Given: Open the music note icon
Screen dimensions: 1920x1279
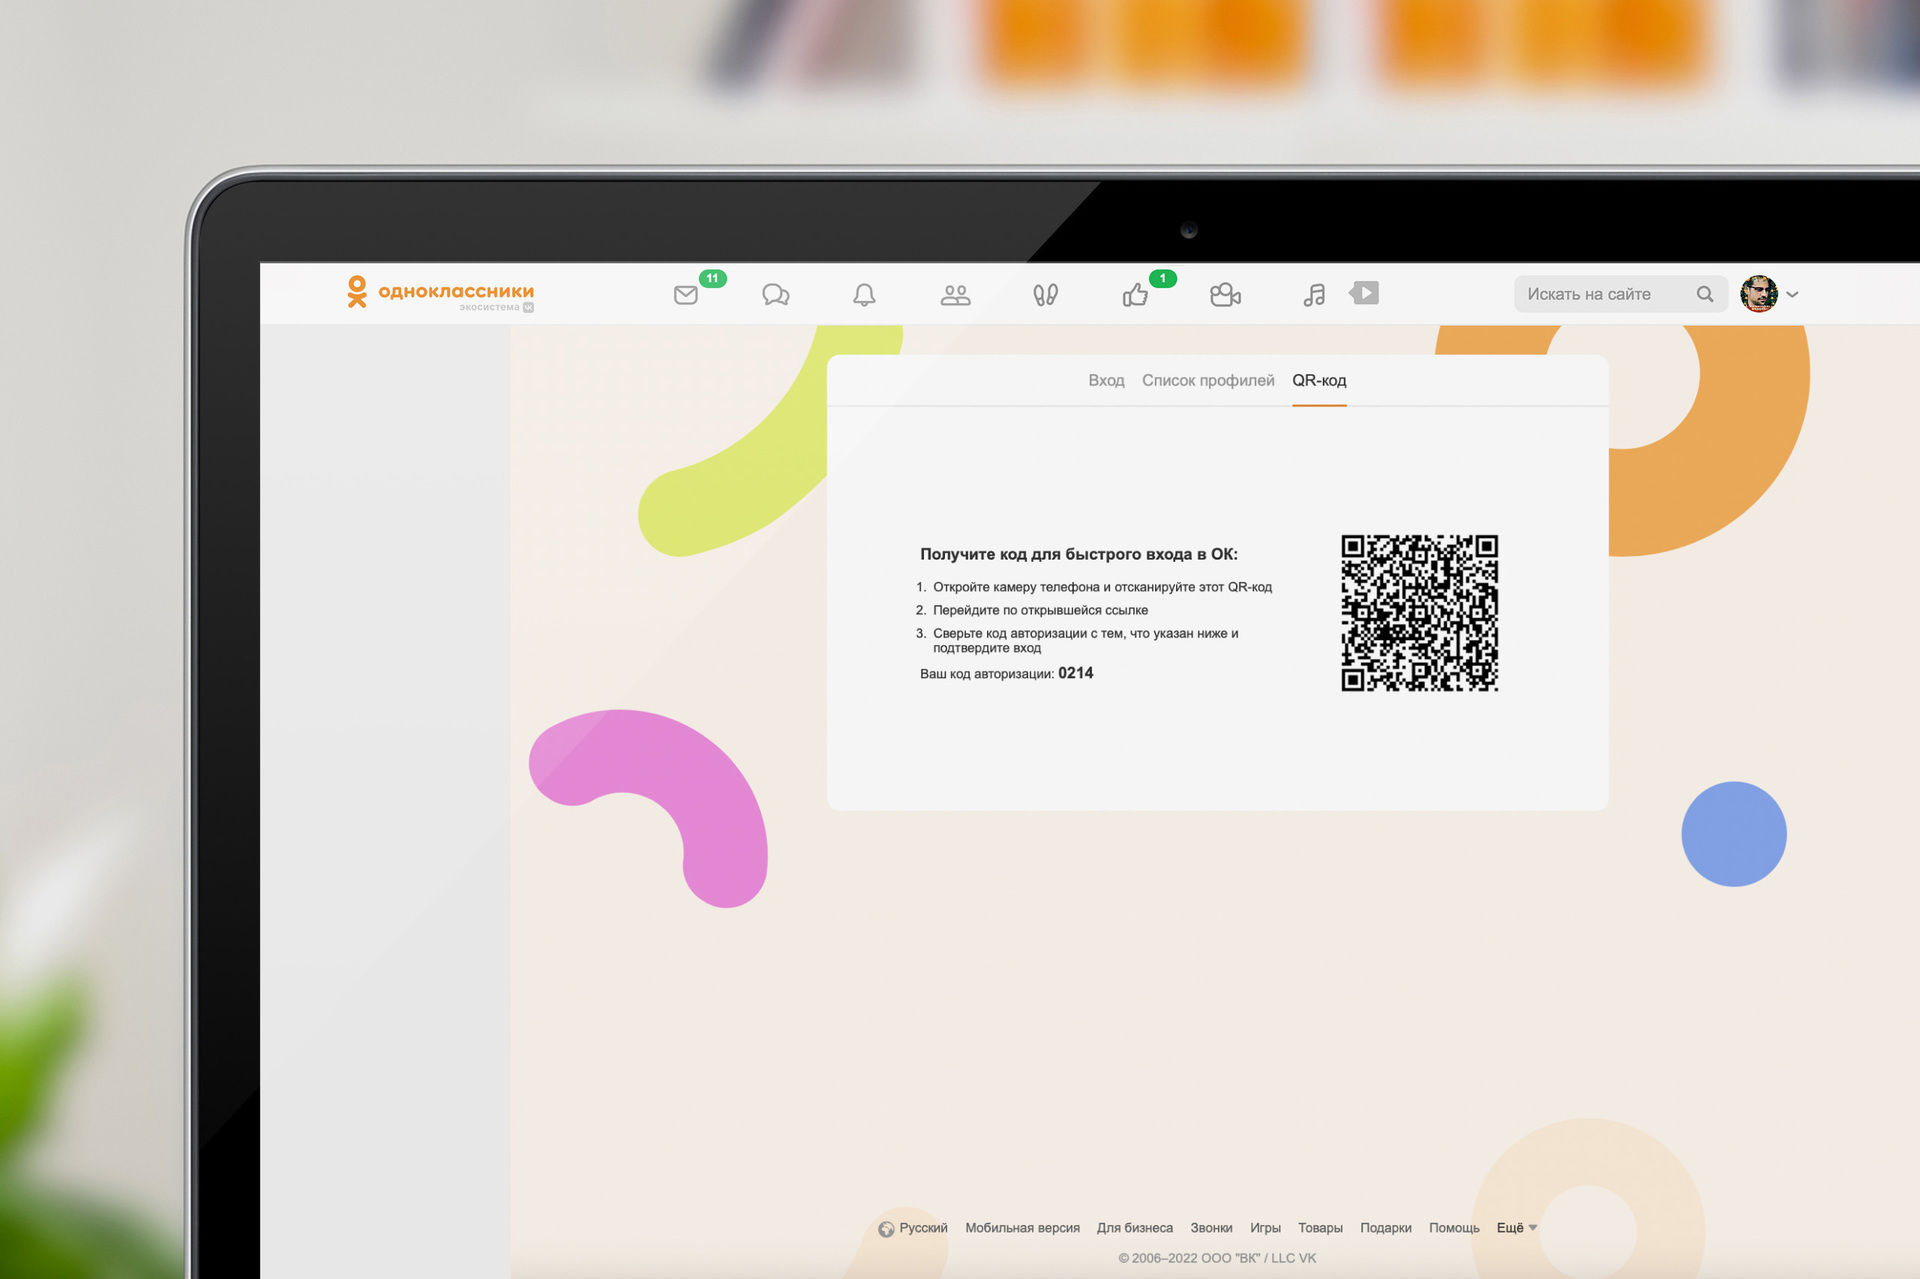Looking at the screenshot, I should [x=1313, y=293].
